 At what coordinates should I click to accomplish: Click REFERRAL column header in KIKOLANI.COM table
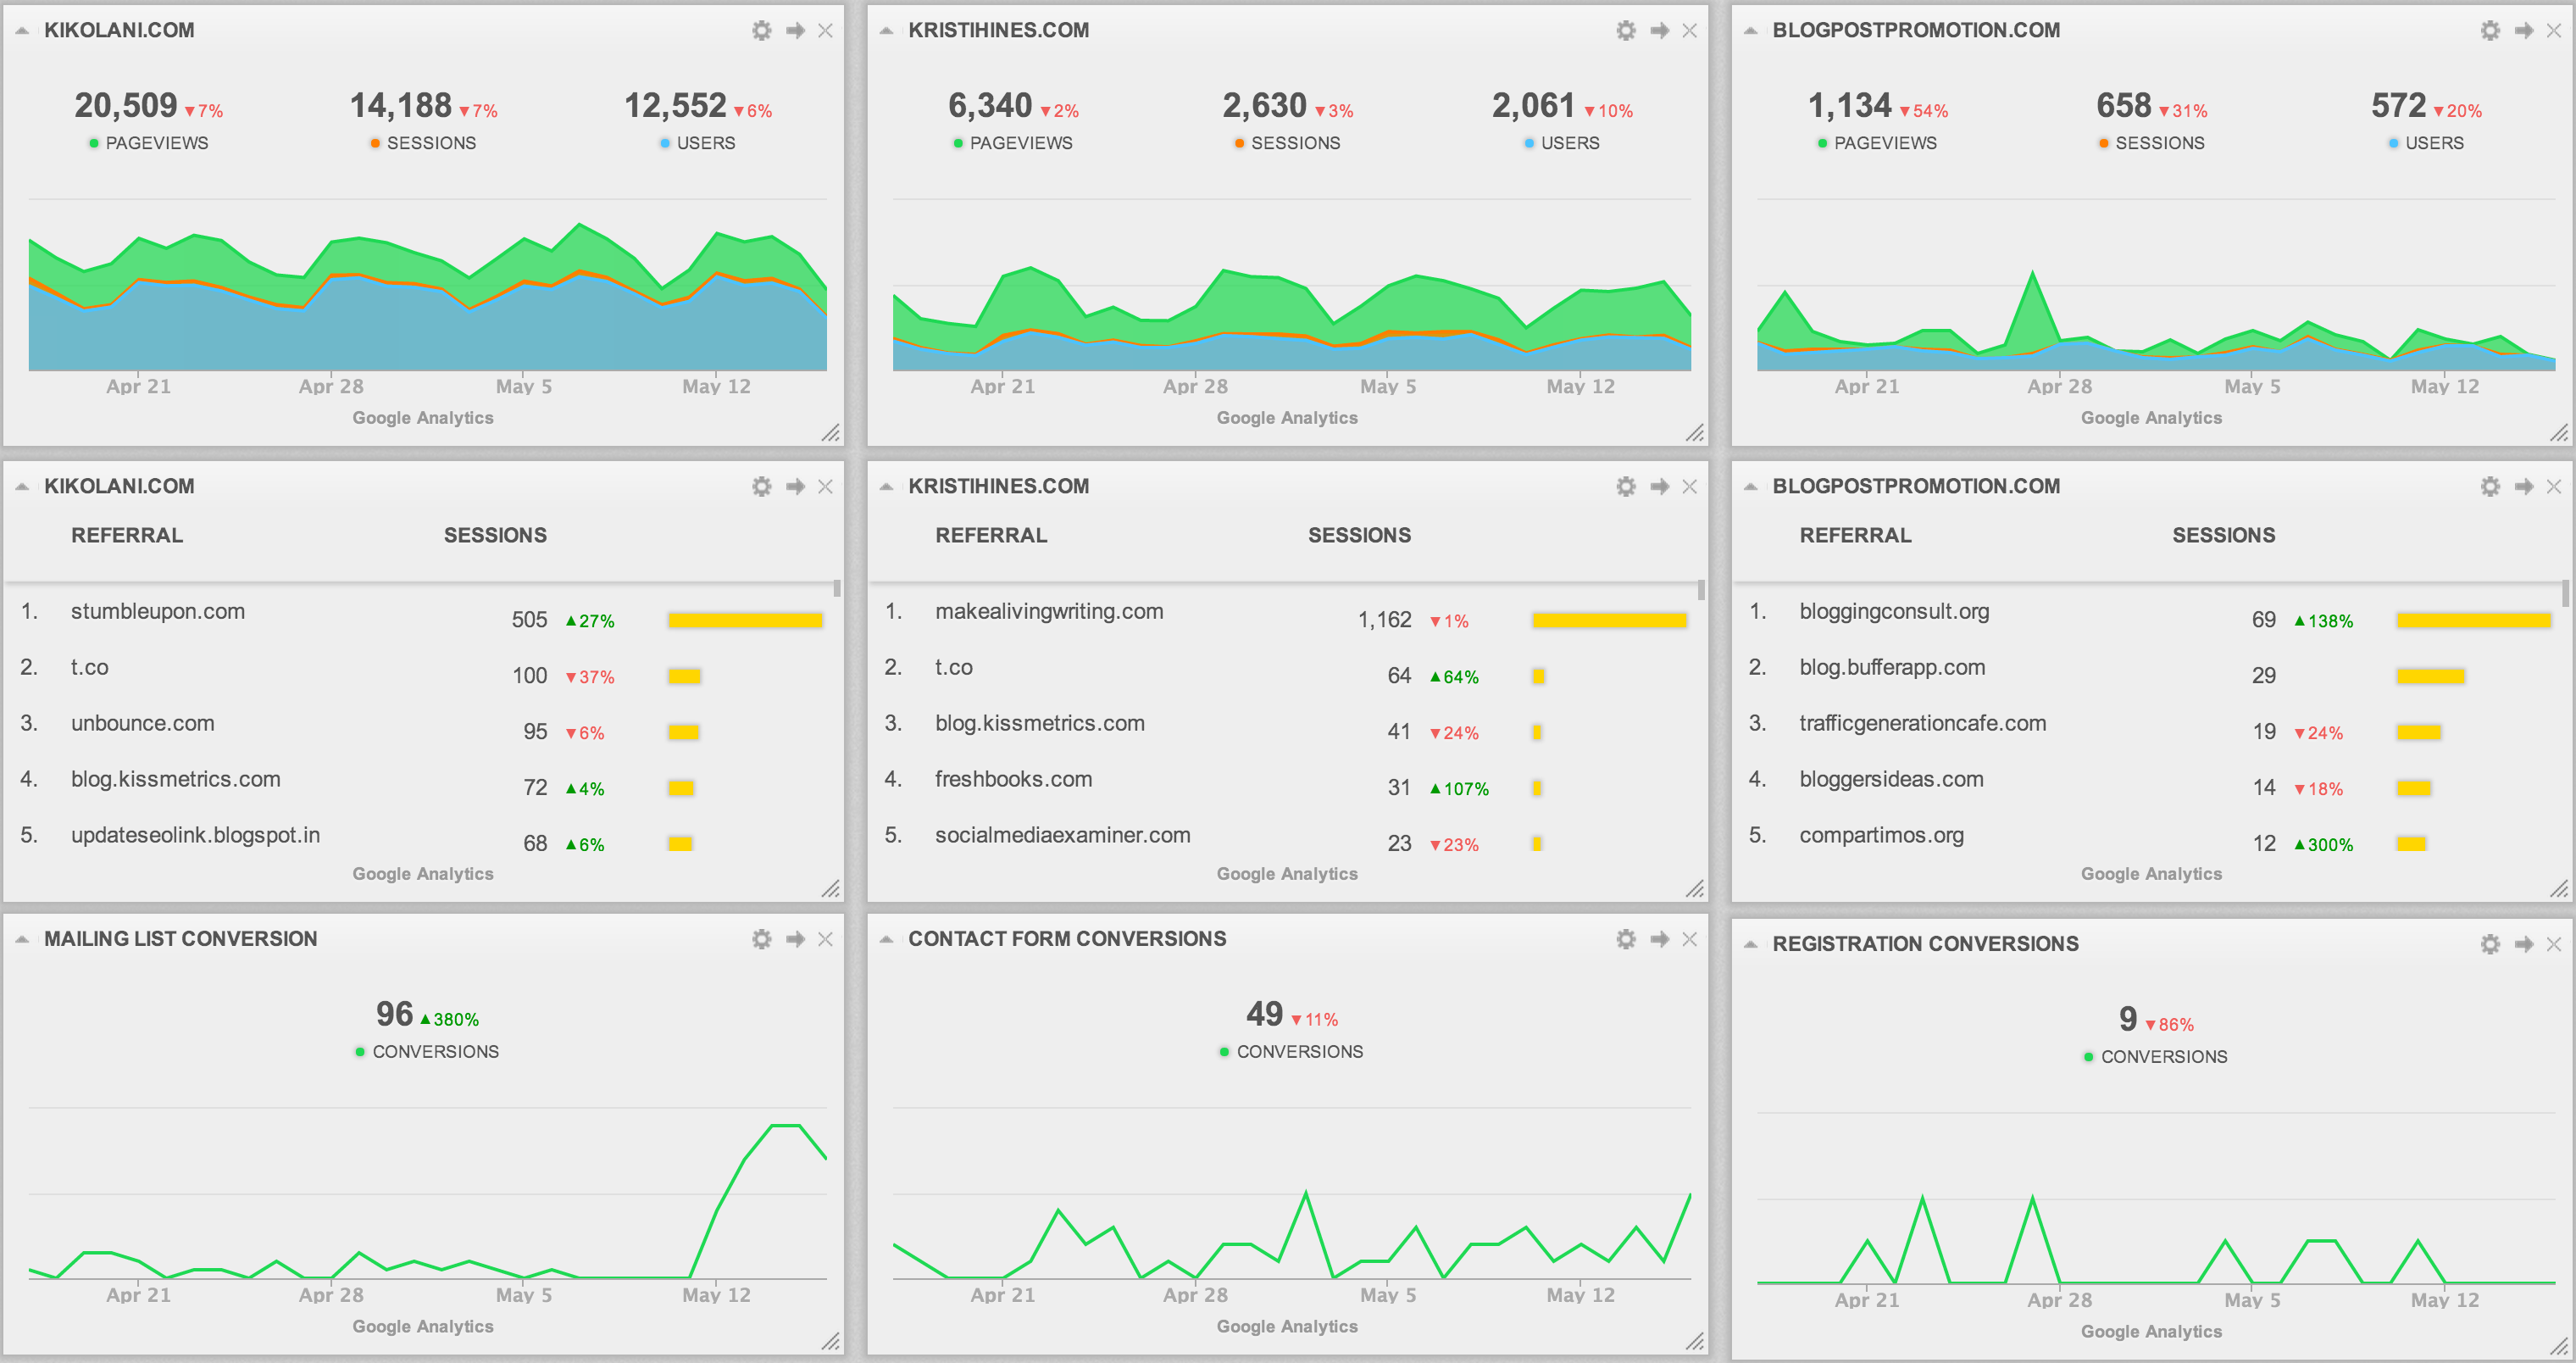[x=127, y=535]
